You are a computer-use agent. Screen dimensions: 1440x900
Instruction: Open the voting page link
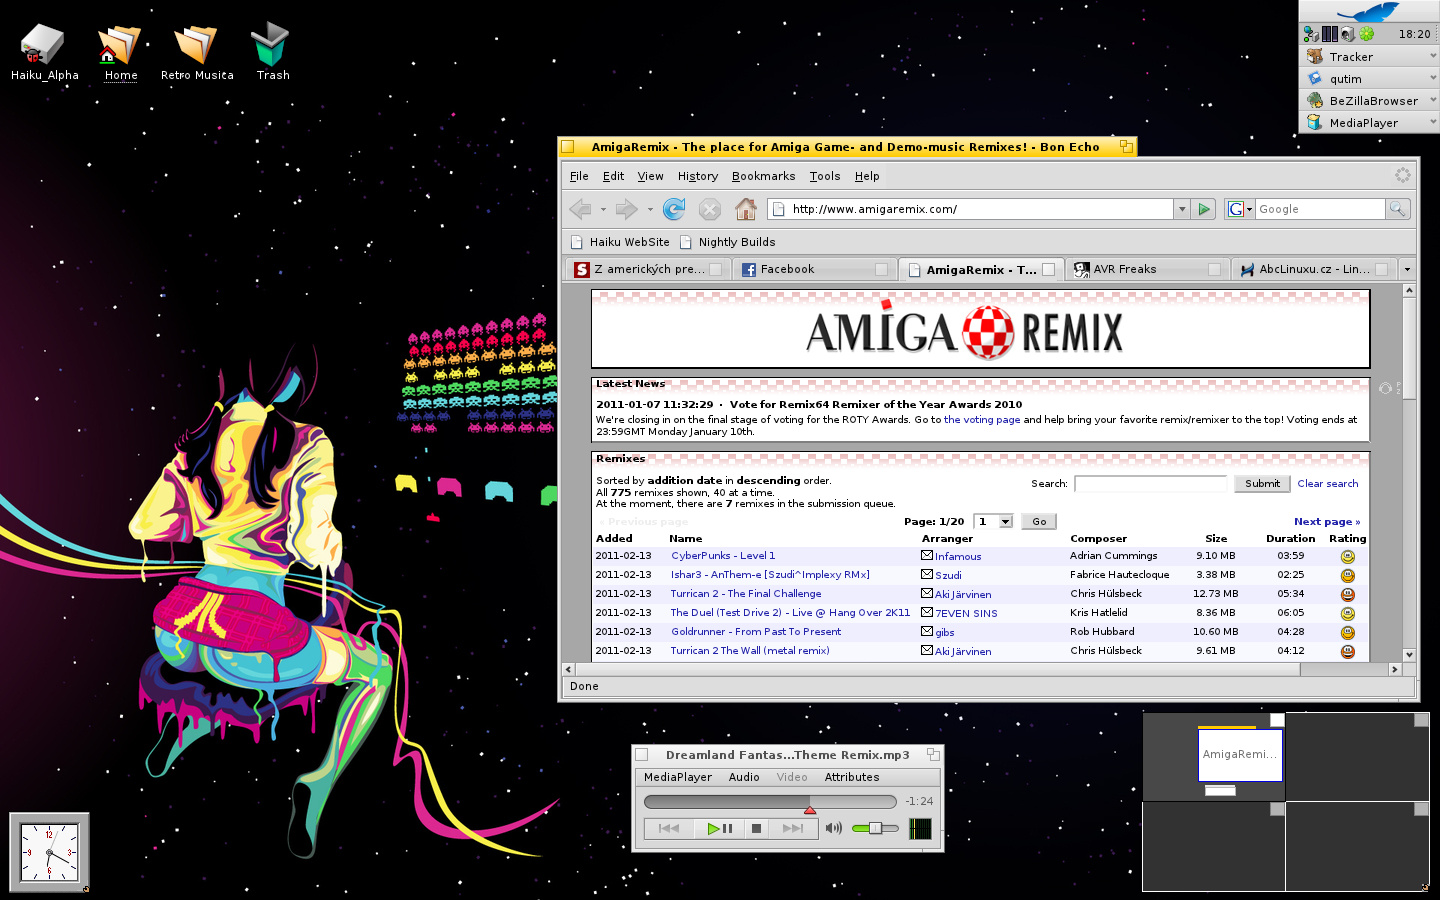(x=982, y=420)
